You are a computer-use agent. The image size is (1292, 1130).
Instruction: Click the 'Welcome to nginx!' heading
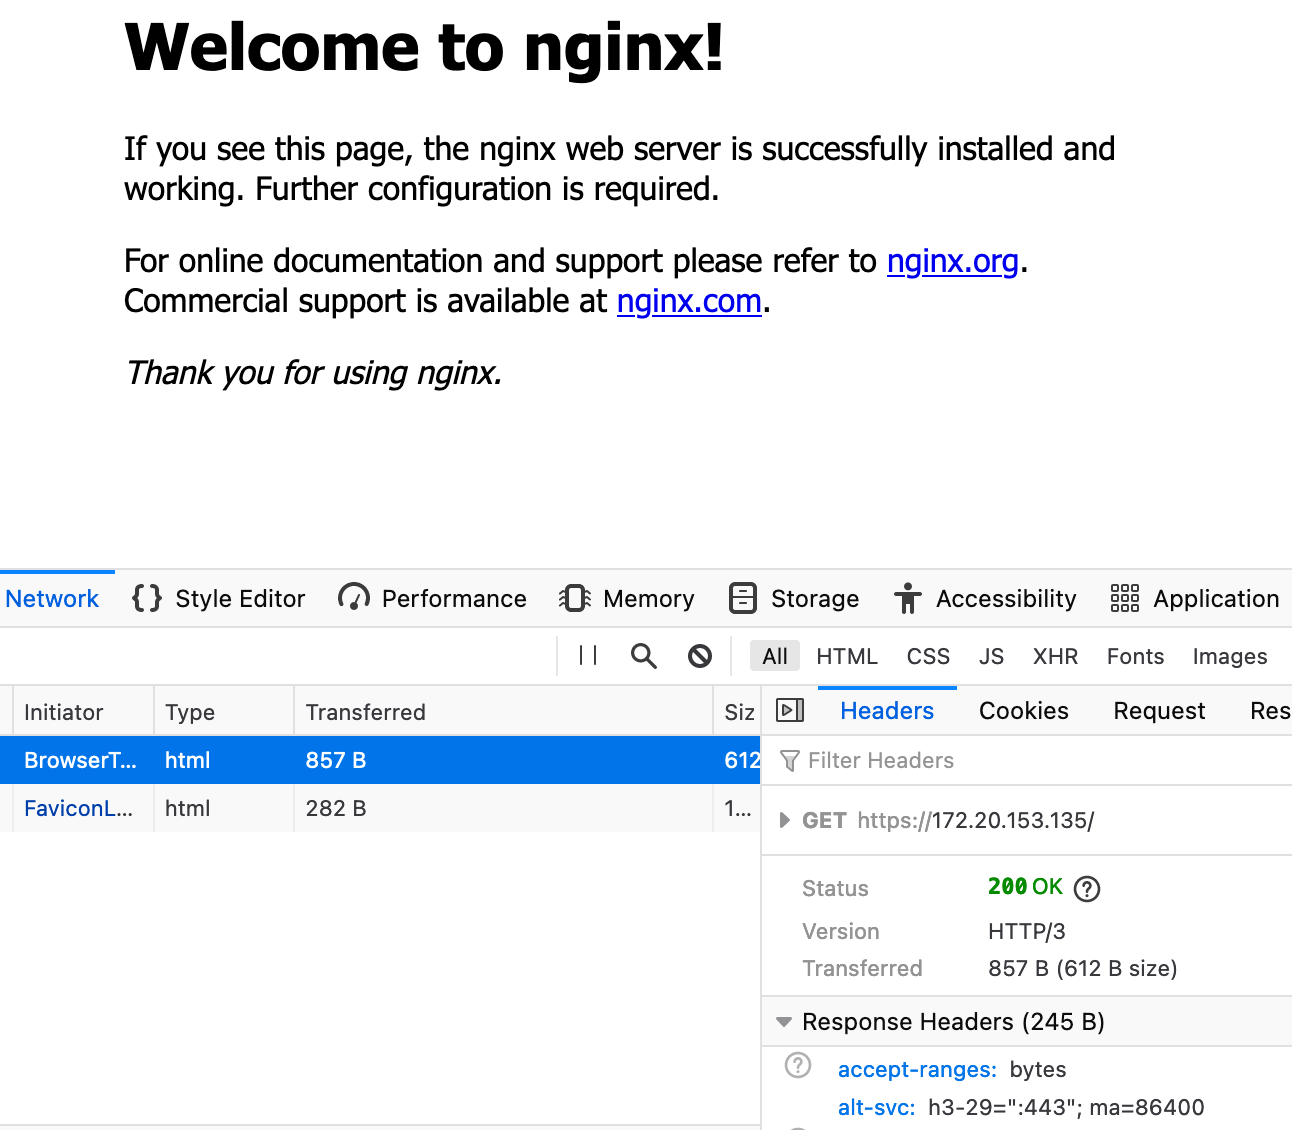click(x=424, y=48)
